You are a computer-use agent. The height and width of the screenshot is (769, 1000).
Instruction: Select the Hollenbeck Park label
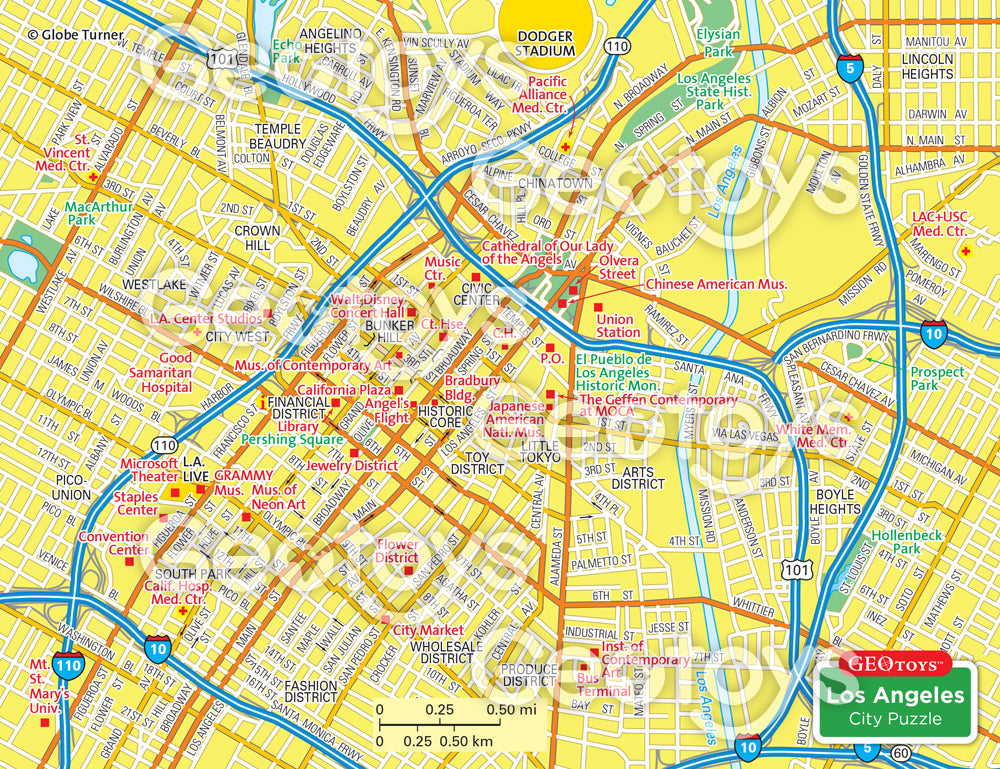coord(895,542)
